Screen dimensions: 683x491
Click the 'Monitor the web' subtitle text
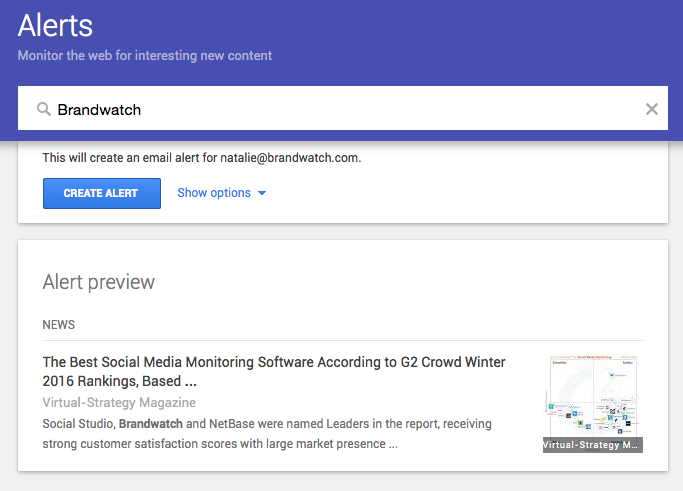click(145, 55)
